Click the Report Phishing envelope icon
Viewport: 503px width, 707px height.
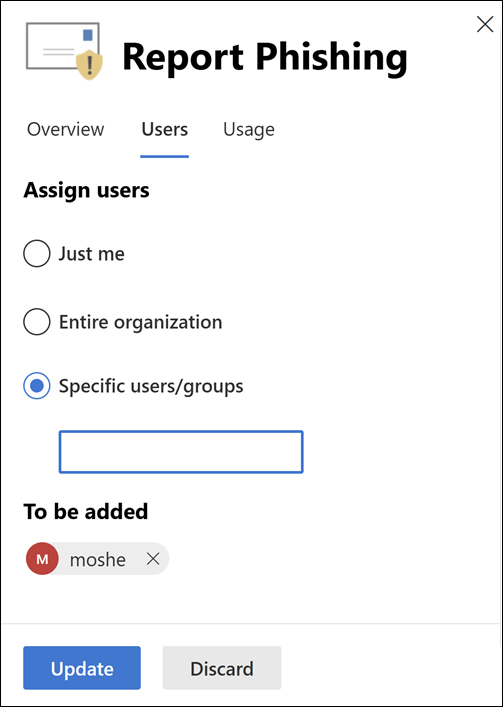[x=64, y=50]
